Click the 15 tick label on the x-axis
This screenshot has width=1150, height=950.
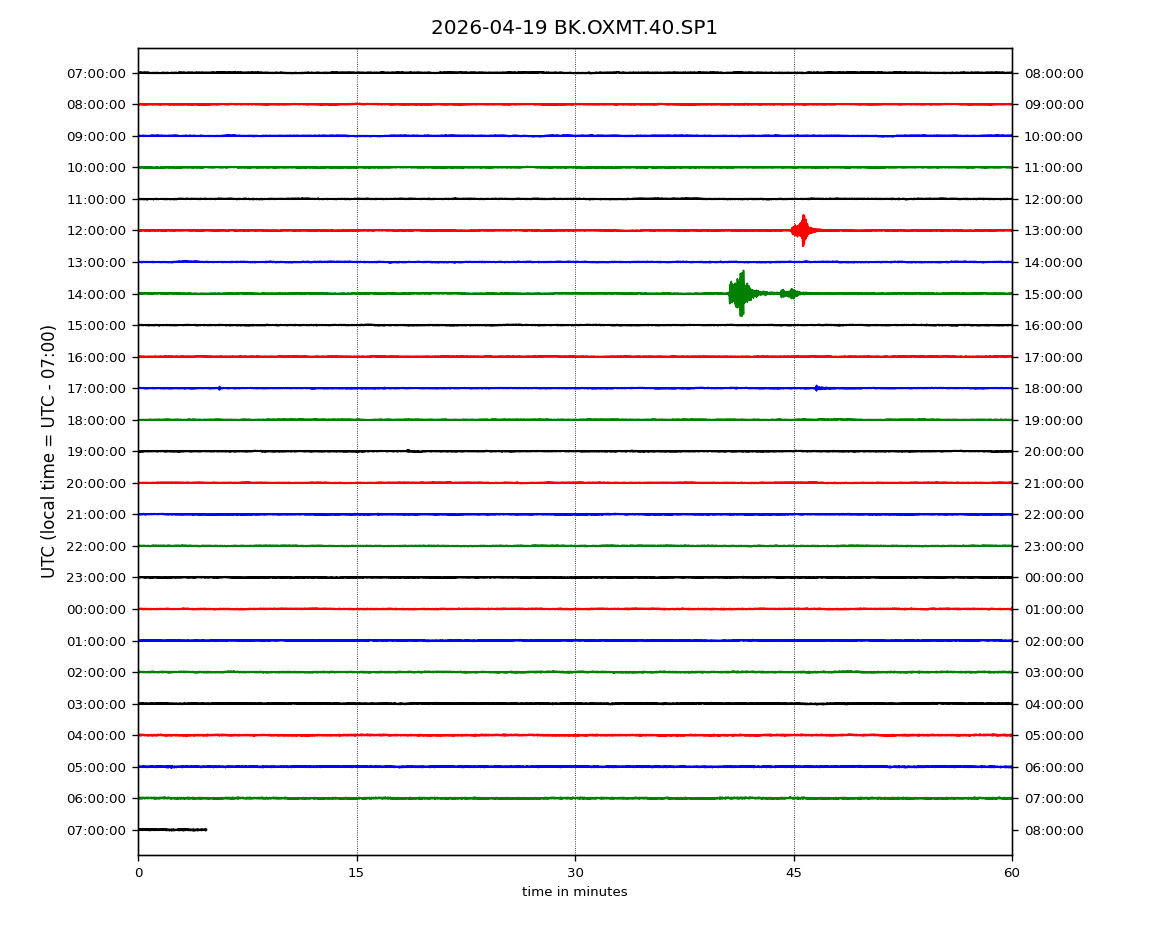point(356,873)
